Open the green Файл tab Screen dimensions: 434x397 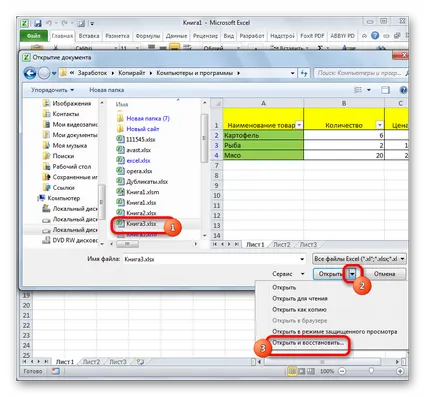(34, 36)
